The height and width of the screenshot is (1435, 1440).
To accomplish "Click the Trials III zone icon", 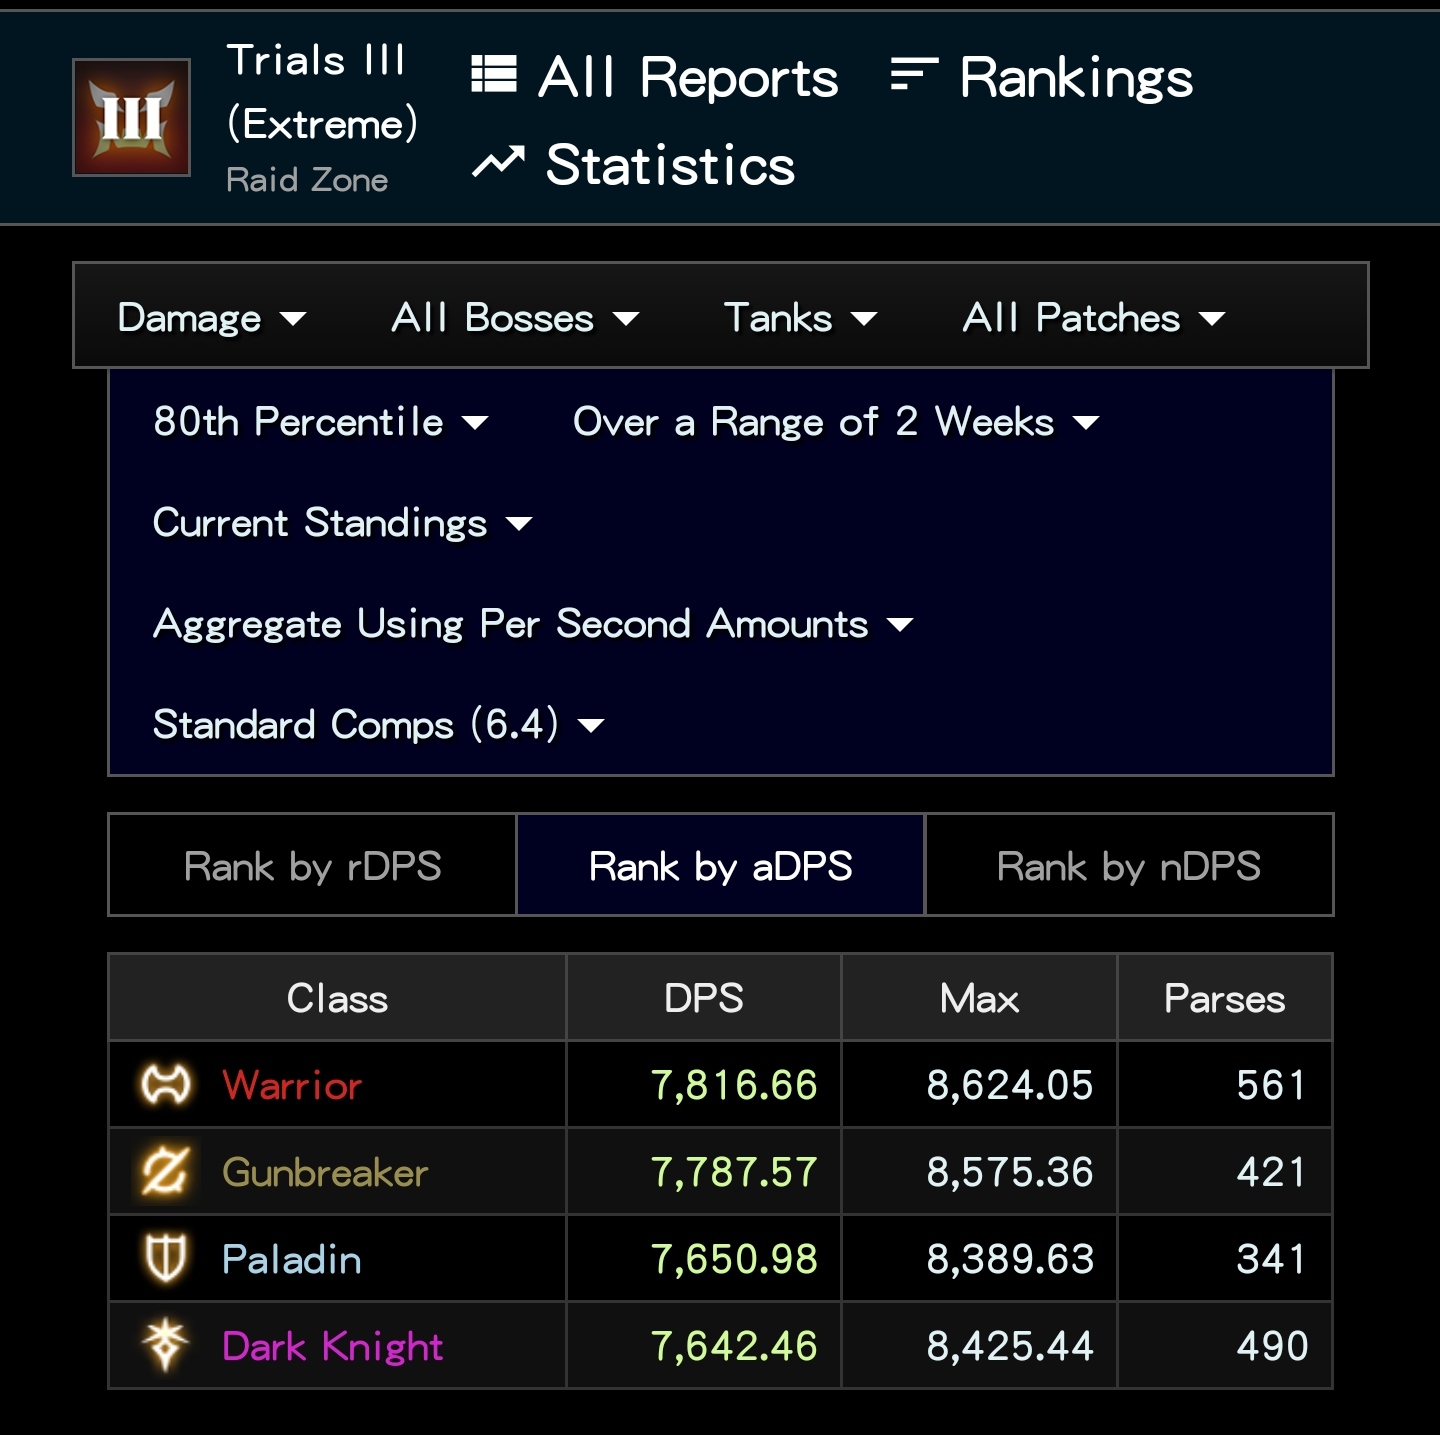I will pos(131,118).
